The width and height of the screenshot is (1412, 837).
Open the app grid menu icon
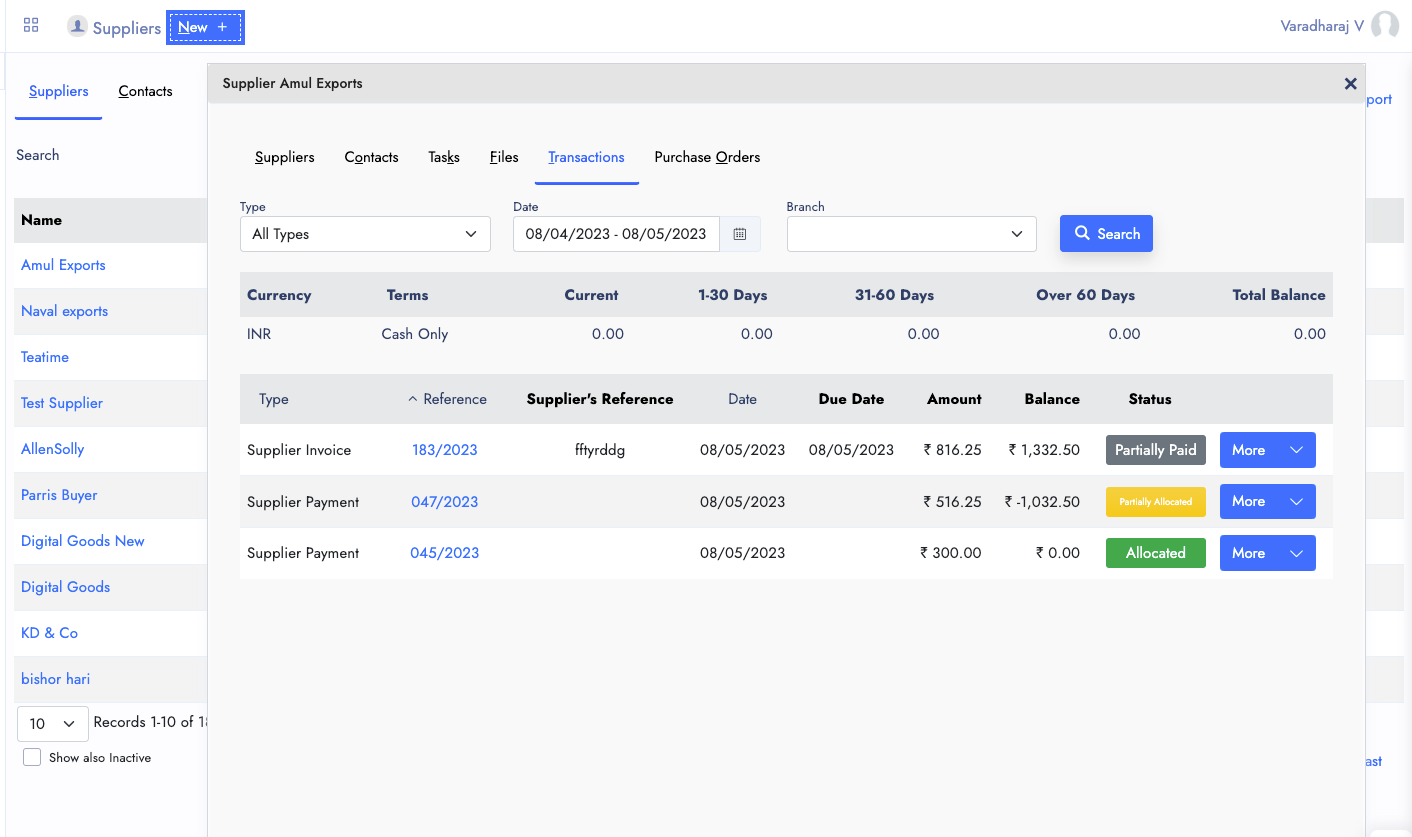[x=31, y=26]
